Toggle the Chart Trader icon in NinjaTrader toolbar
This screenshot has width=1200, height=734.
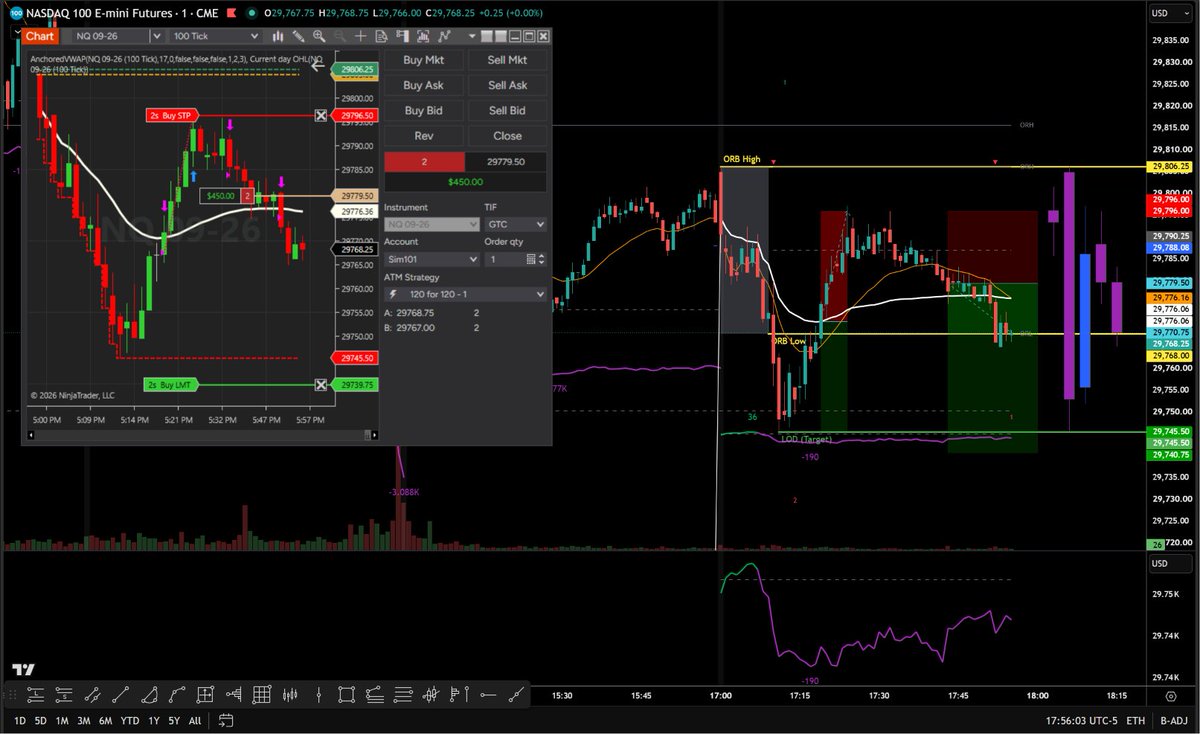click(402, 36)
